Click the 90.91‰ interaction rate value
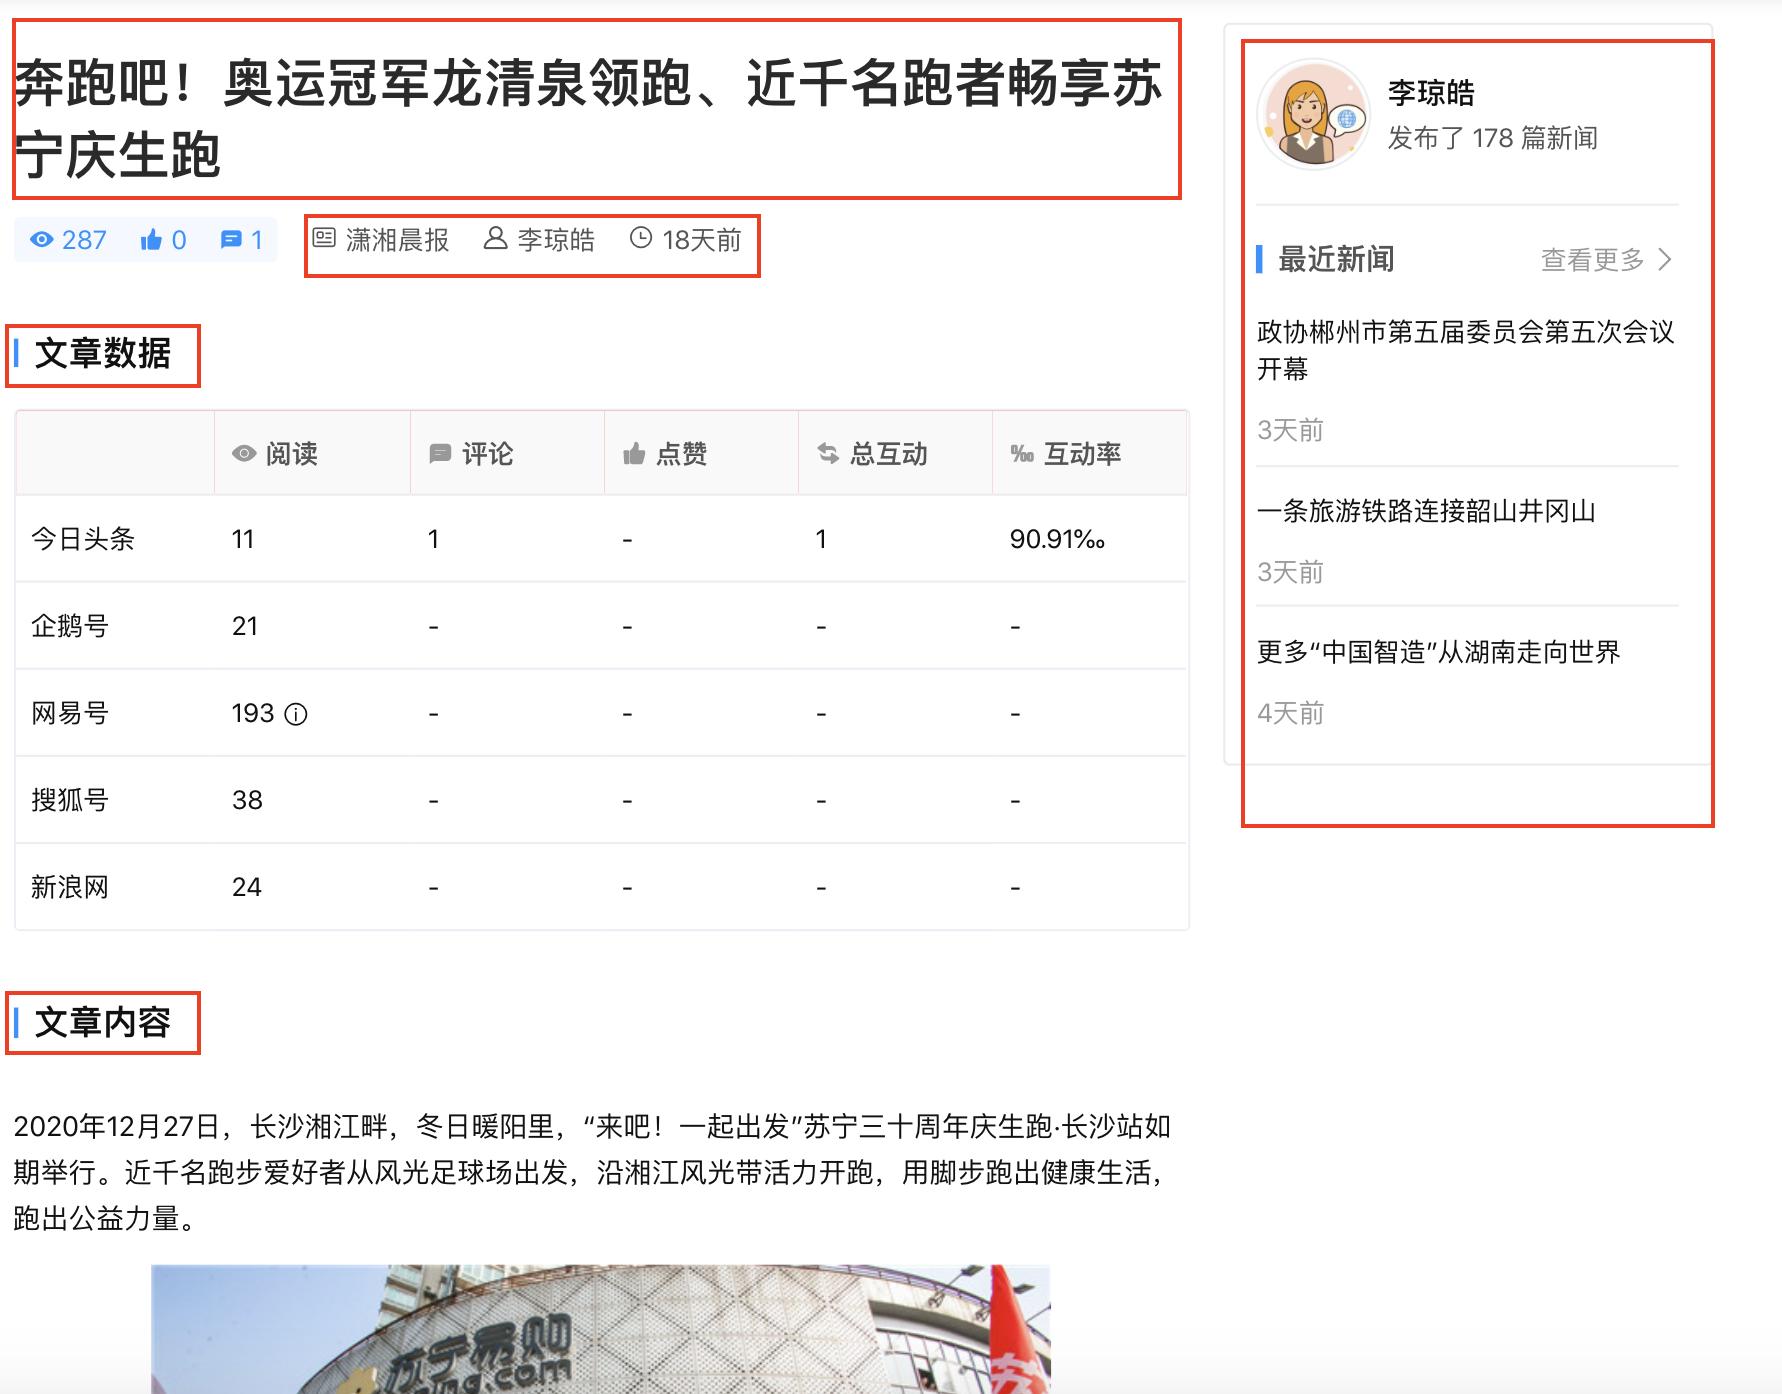 pyautogui.click(x=1055, y=538)
